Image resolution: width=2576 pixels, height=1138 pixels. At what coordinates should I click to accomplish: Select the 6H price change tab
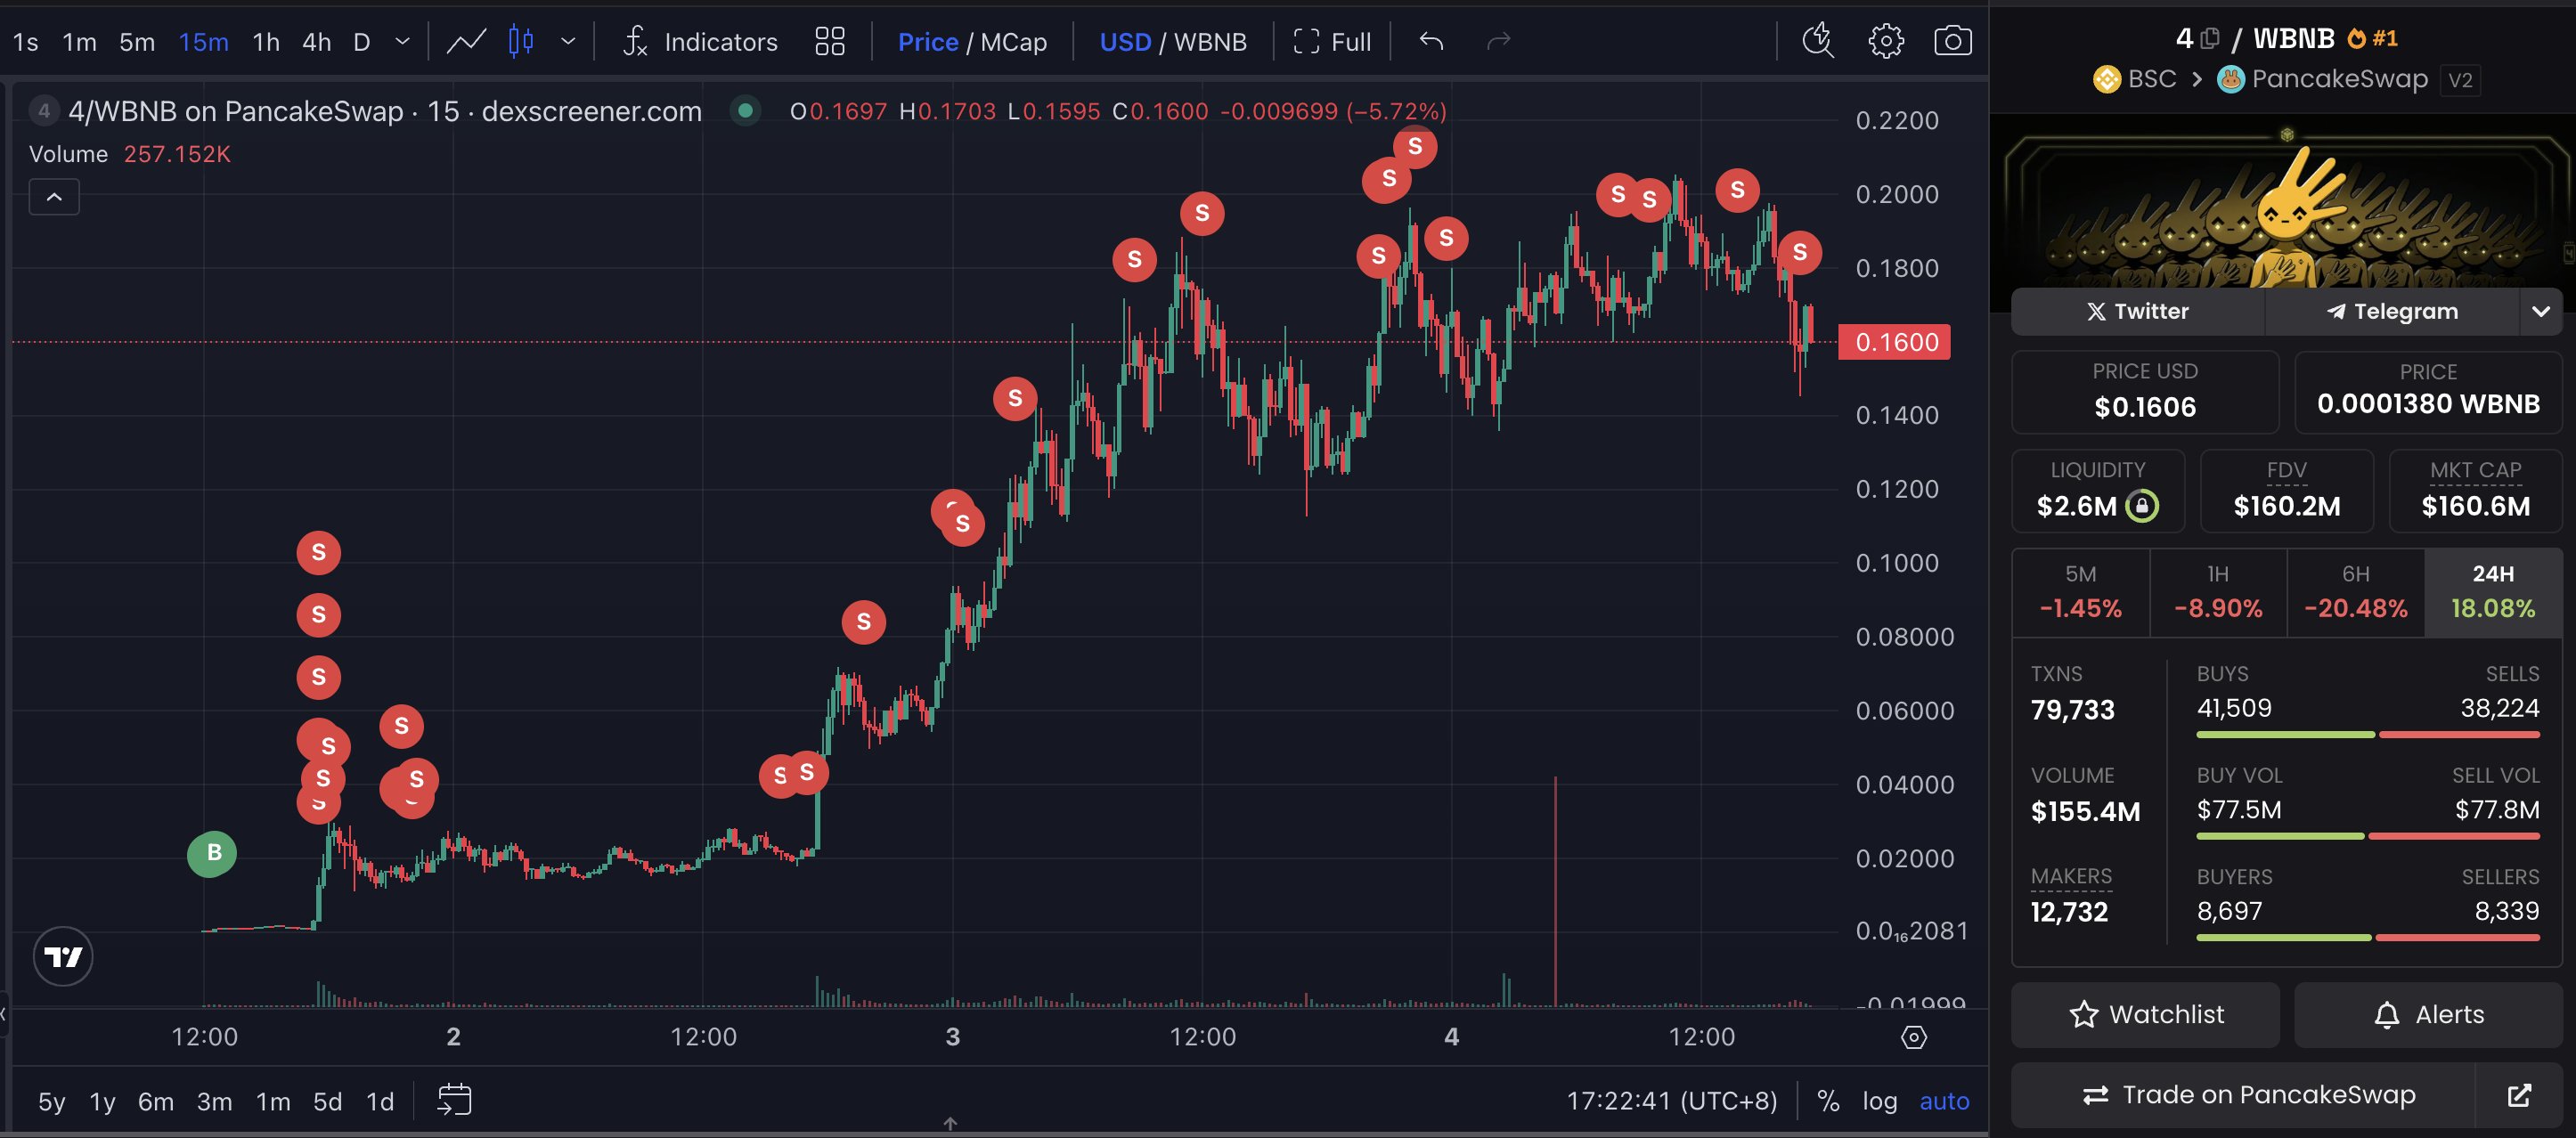pos(2355,592)
